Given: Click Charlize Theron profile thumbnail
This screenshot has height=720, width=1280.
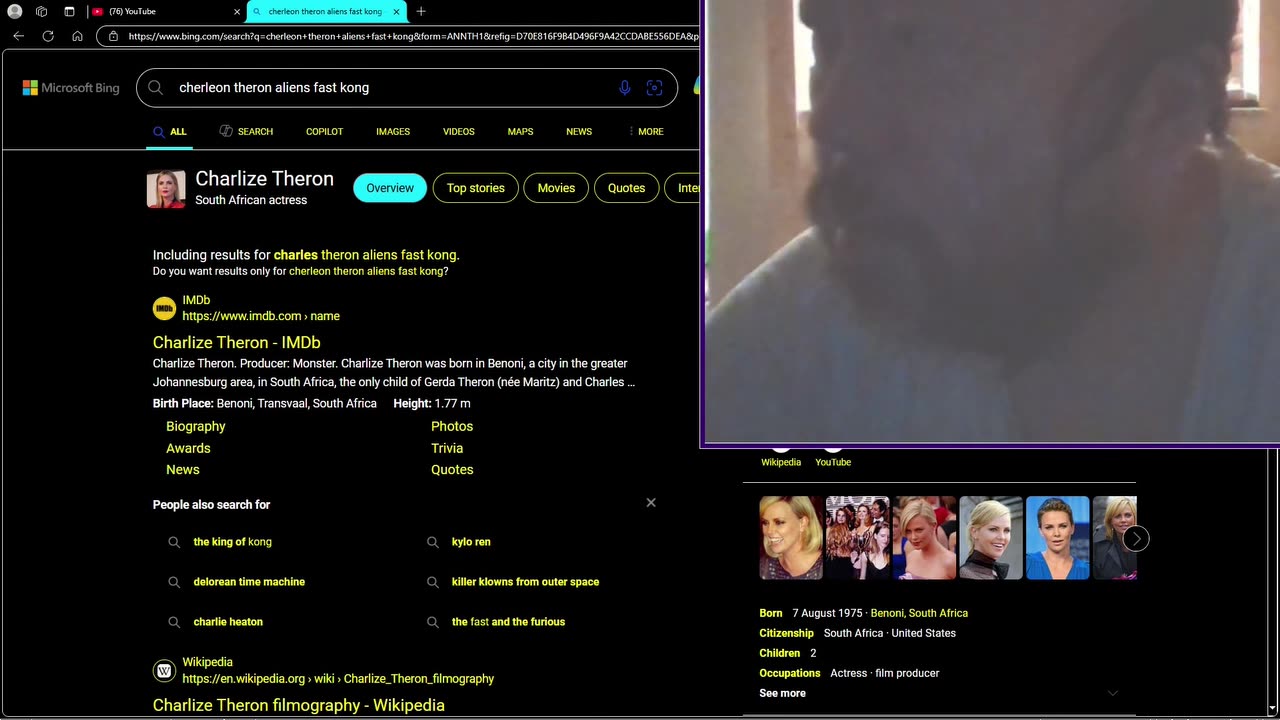Looking at the screenshot, I should [x=166, y=189].
